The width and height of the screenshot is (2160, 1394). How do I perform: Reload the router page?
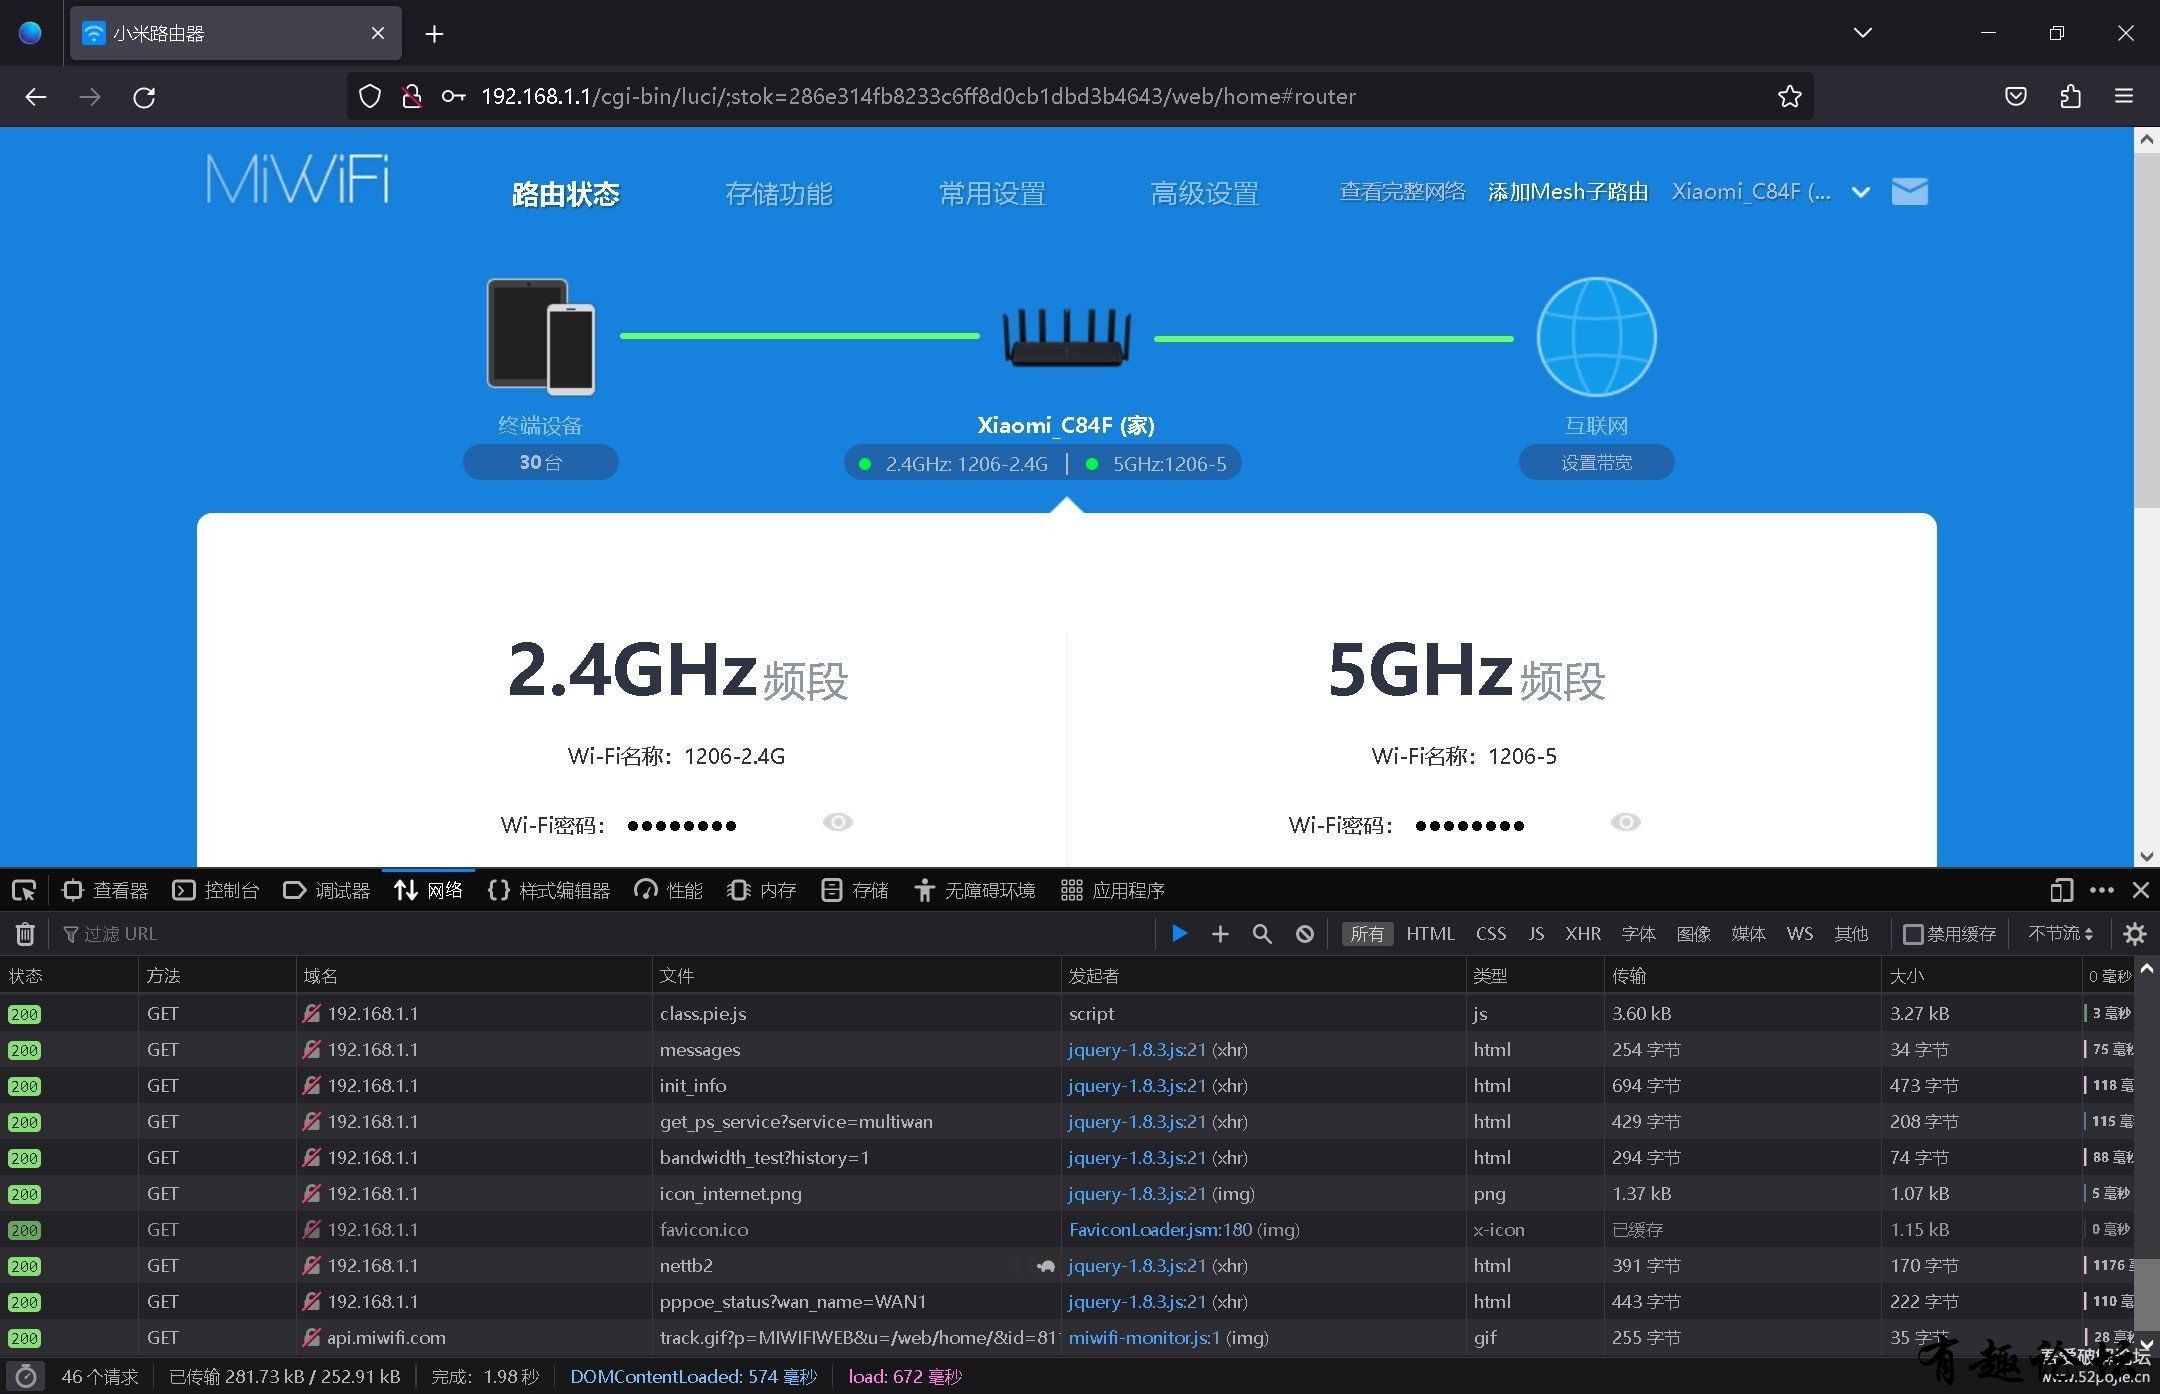point(144,97)
